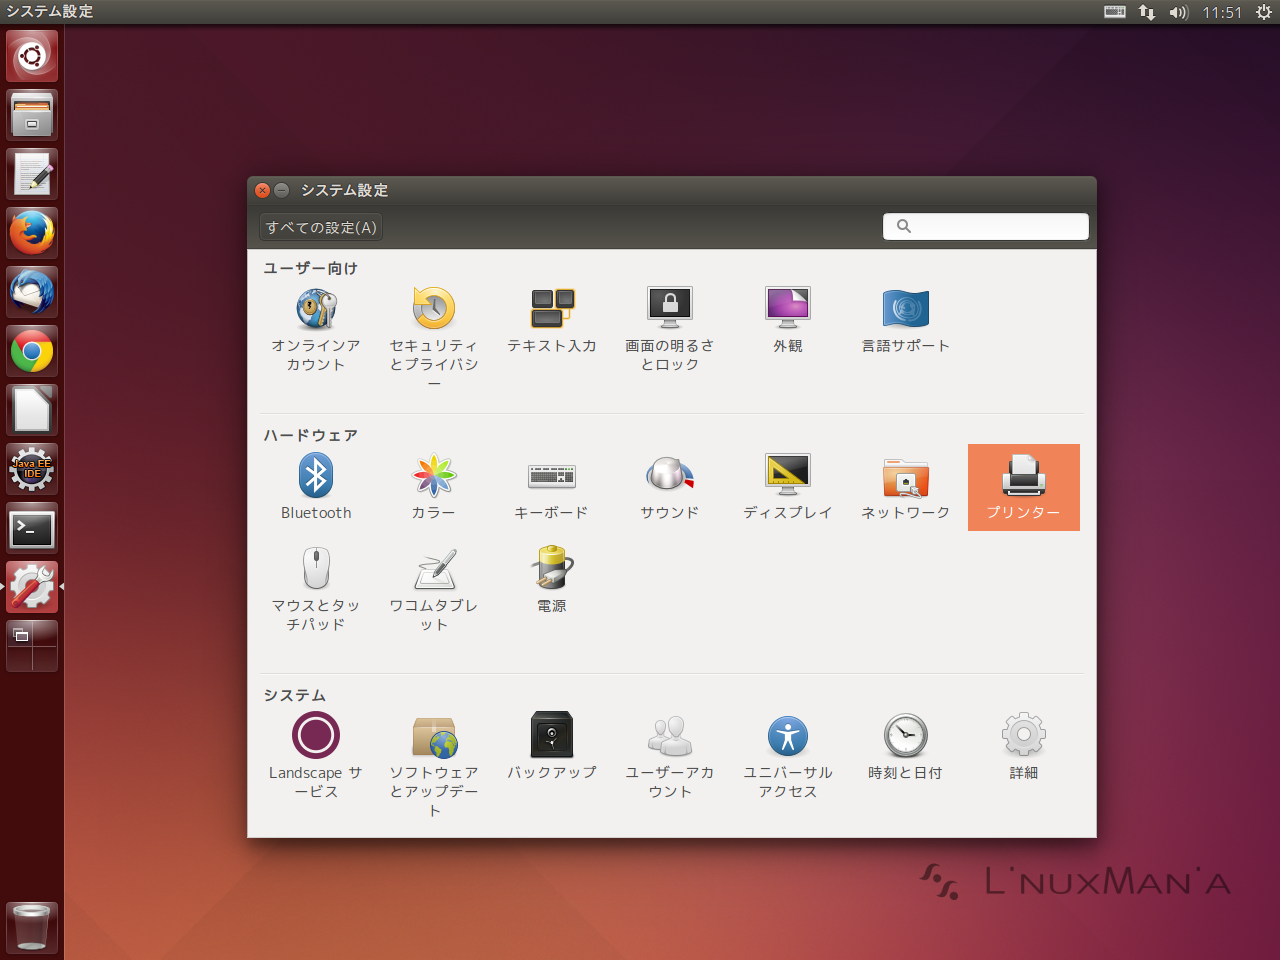Viewport: 1280px width, 960px height.
Task: Open the 11:51 clock menu
Action: point(1222,12)
